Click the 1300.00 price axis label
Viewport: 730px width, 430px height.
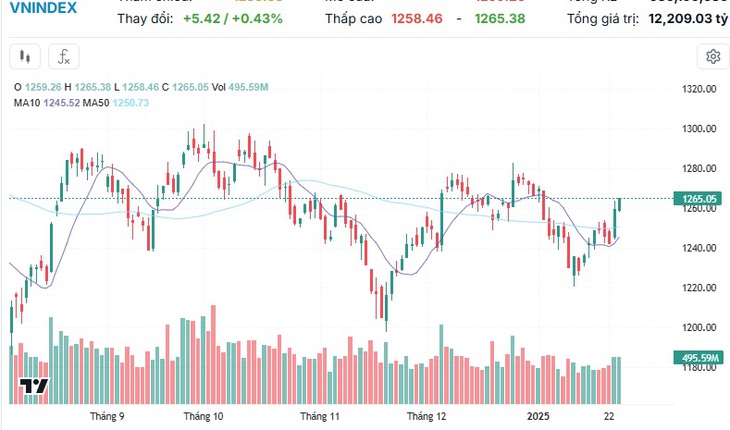[699, 129]
